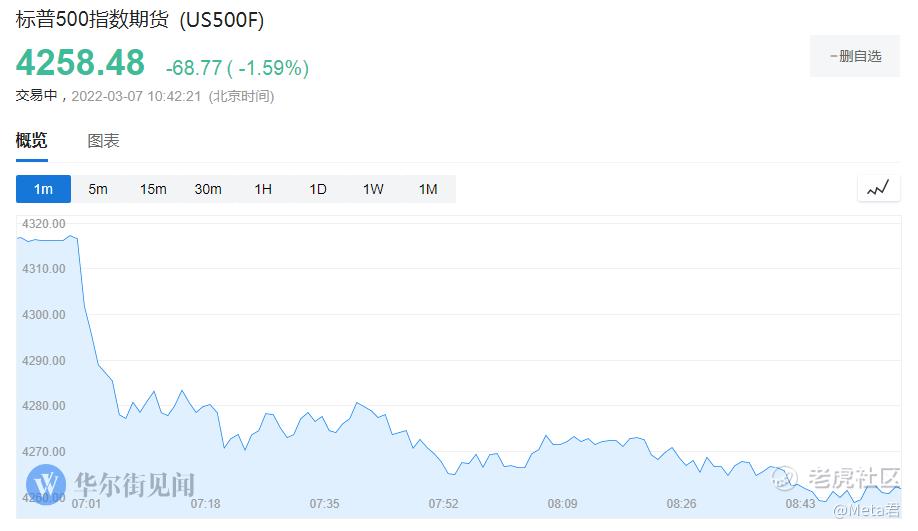Click the @Meta君 author watermark
This screenshot has width=918, height=531.
pyautogui.click(x=867, y=511)
